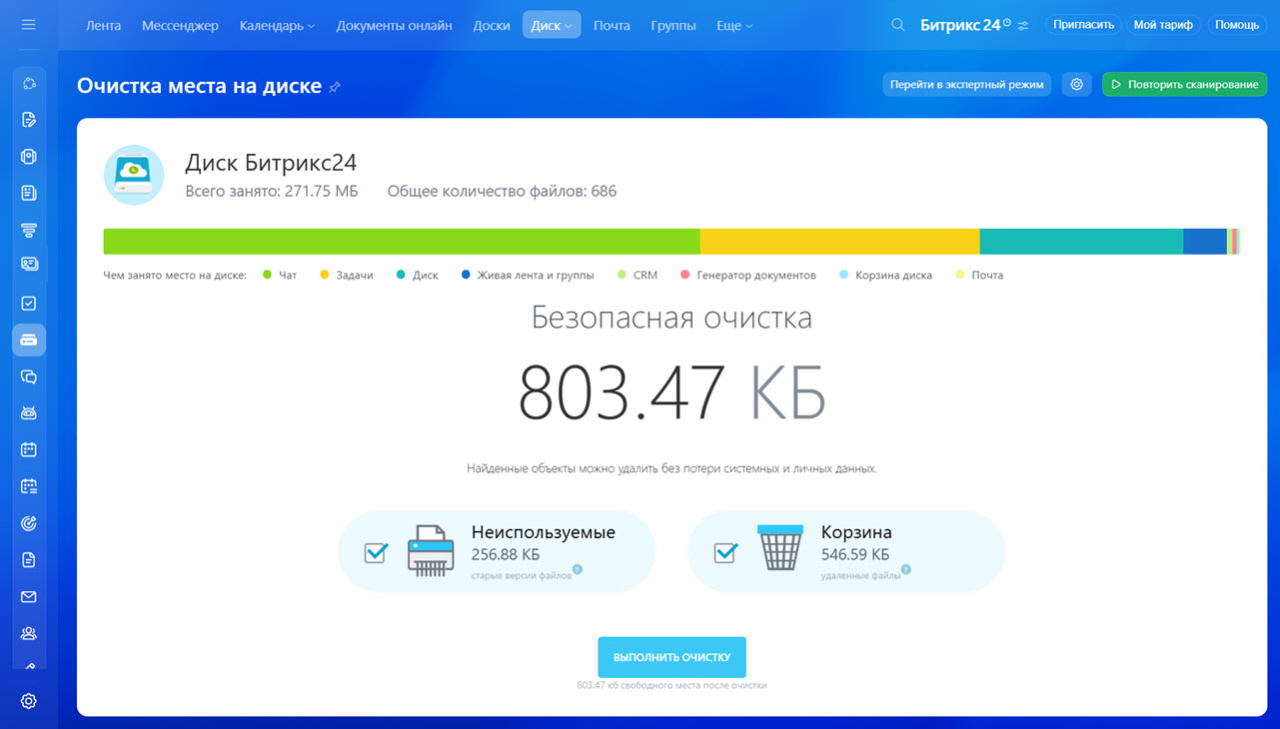Click Повторить сканирование
Screen dimensions: 1280x729
pyautogui.click(x=1185, y=85)
